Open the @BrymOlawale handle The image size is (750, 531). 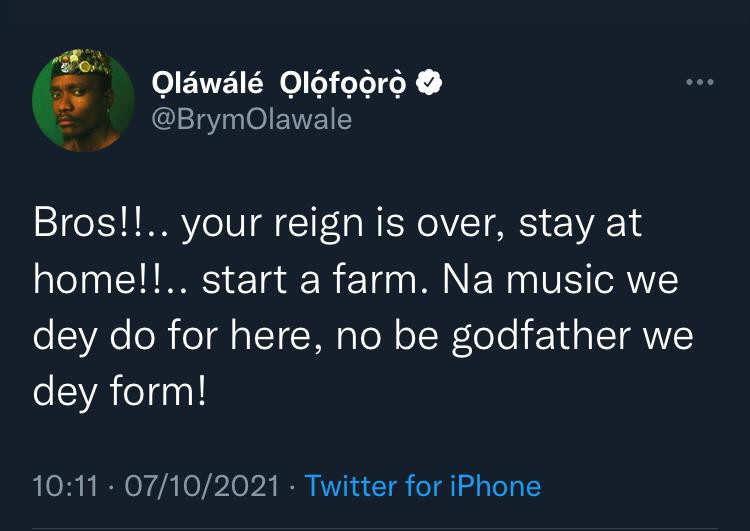point(249,120)
